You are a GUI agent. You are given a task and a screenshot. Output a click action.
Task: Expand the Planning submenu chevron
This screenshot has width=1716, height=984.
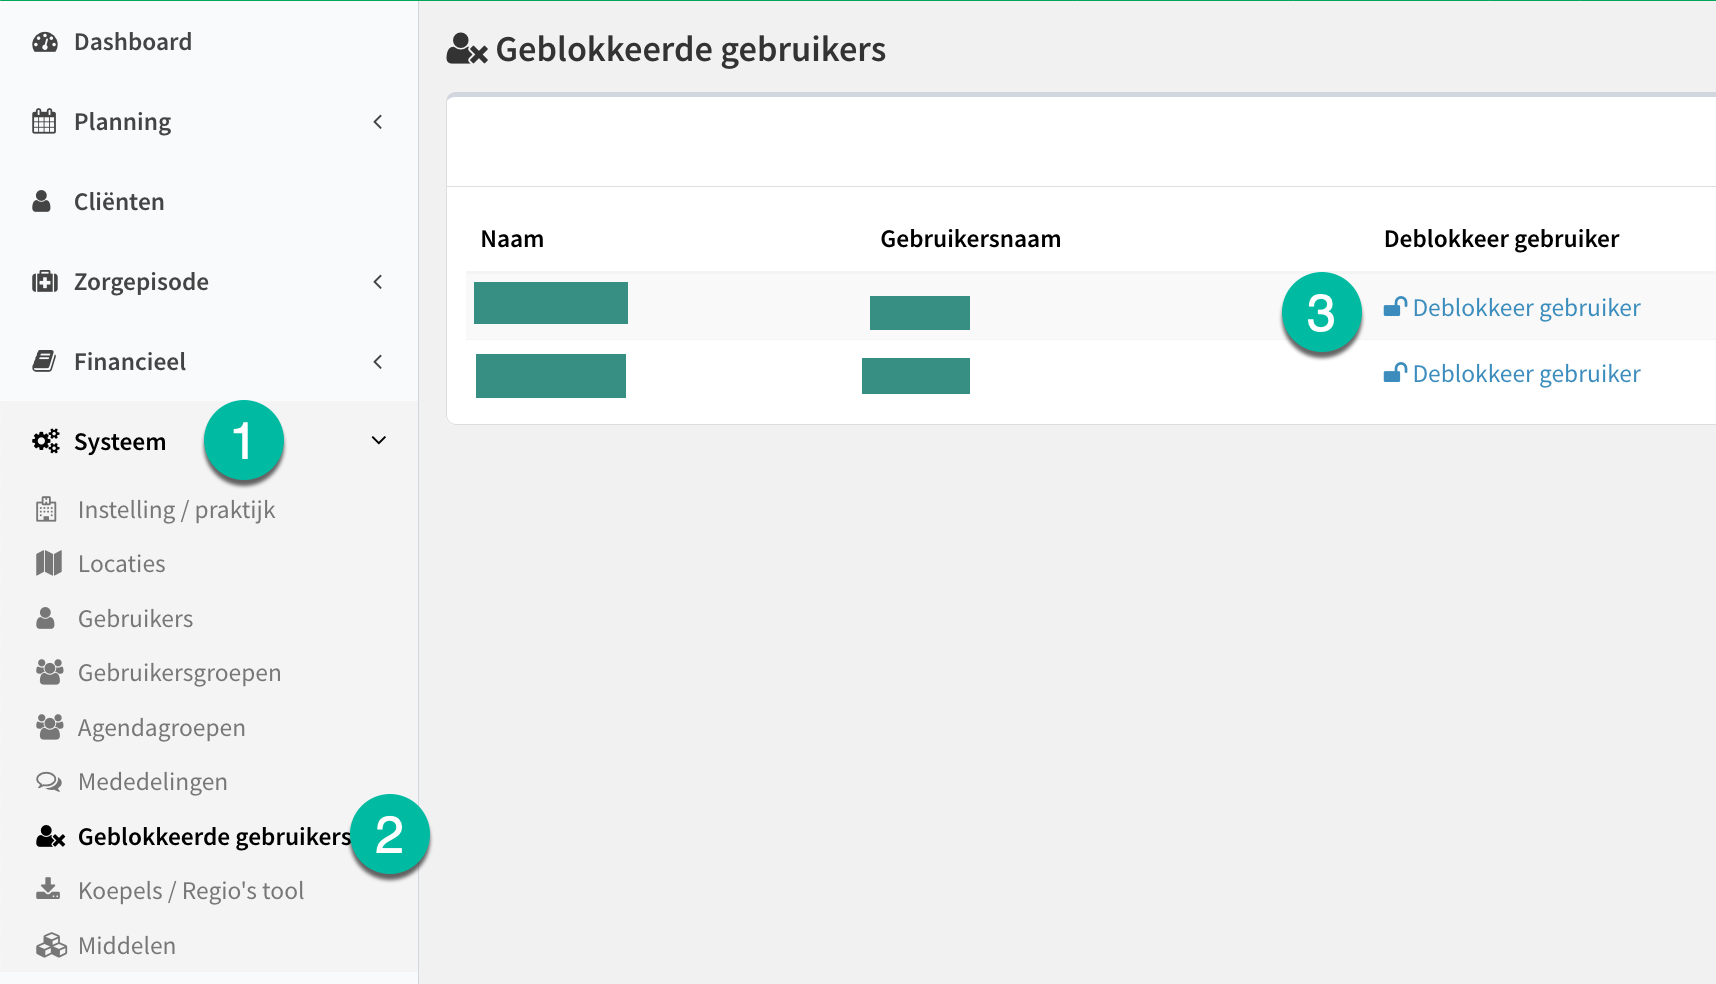click(x=378, y=122)
